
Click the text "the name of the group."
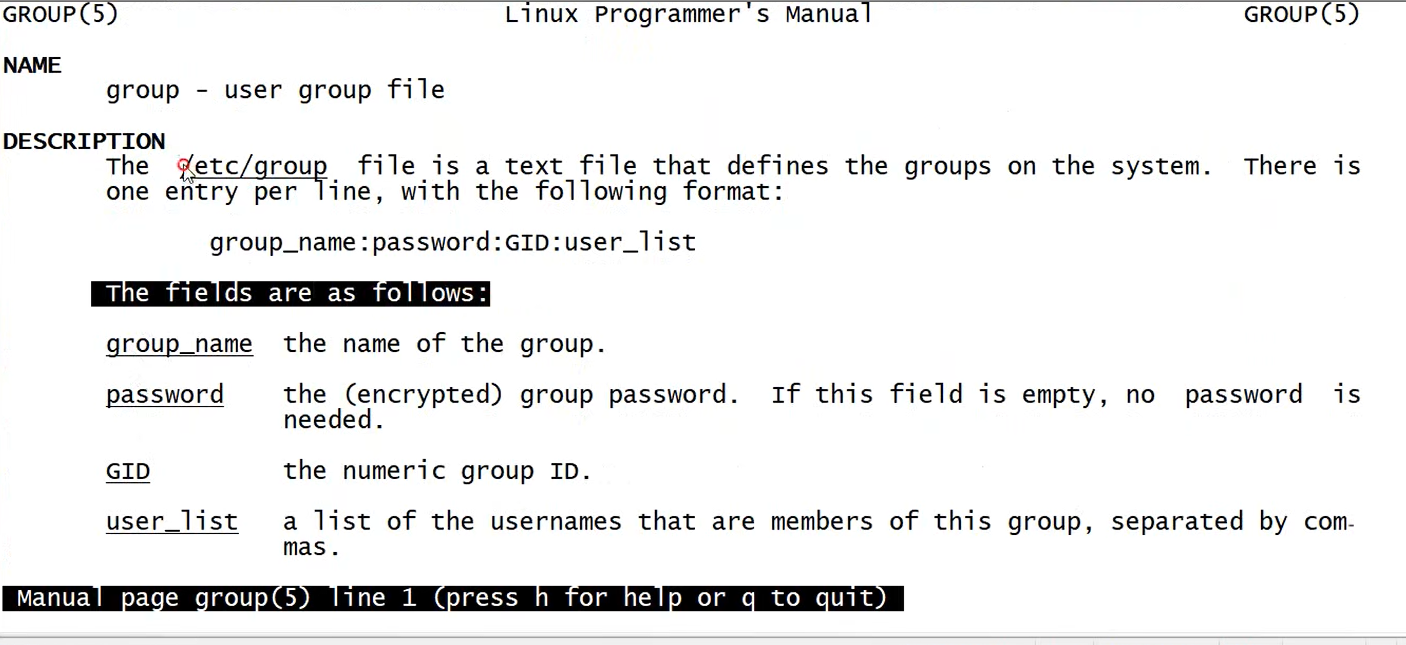[444, 344]
